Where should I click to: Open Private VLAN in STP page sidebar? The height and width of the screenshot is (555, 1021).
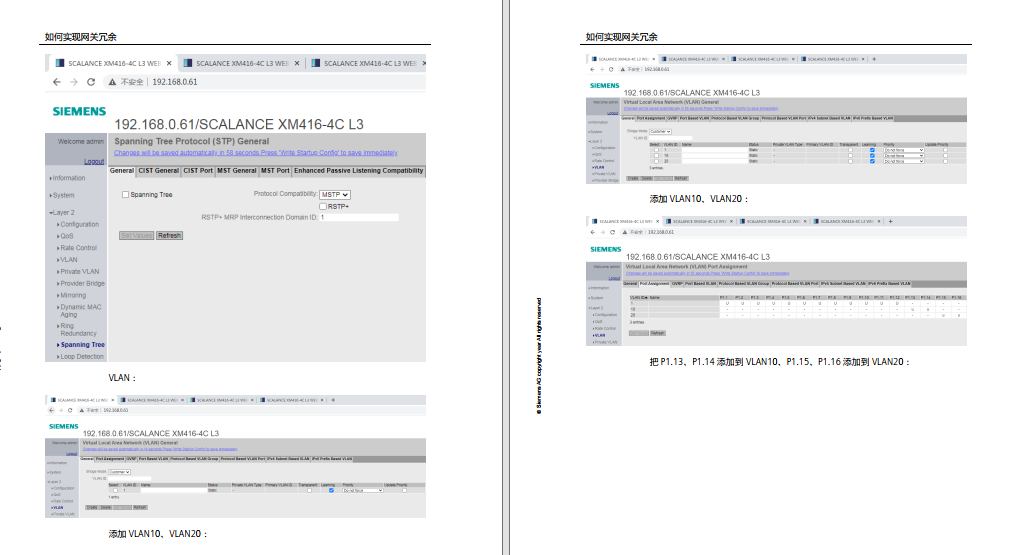79,272
